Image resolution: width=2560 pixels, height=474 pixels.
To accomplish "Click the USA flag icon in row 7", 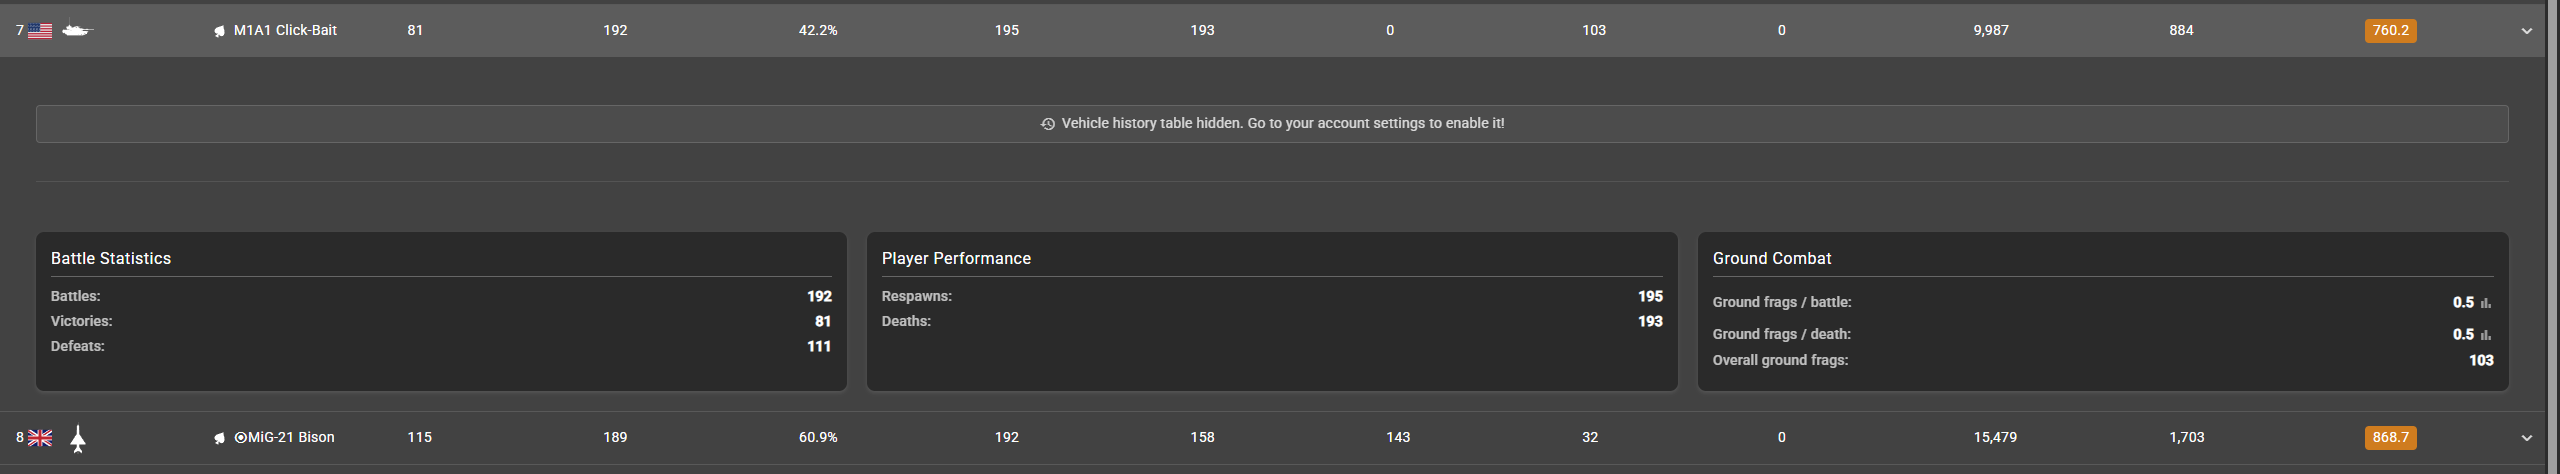I will [40, 31].
